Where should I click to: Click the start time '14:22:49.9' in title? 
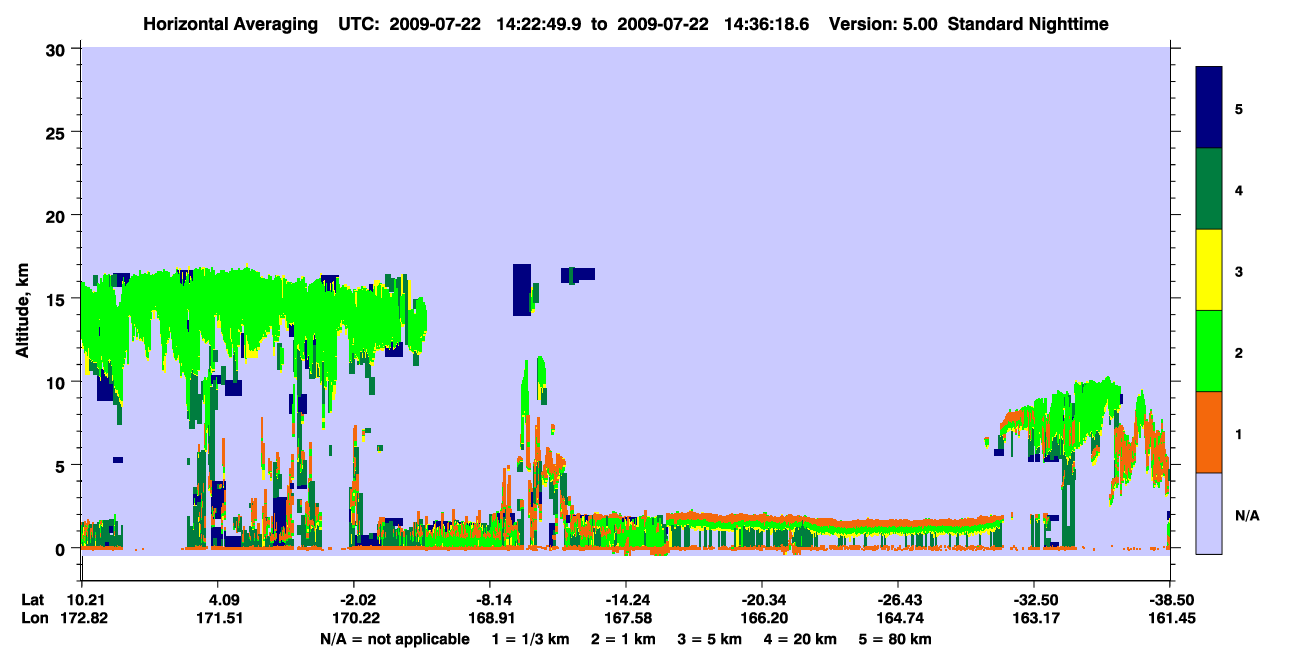[540, 23]
